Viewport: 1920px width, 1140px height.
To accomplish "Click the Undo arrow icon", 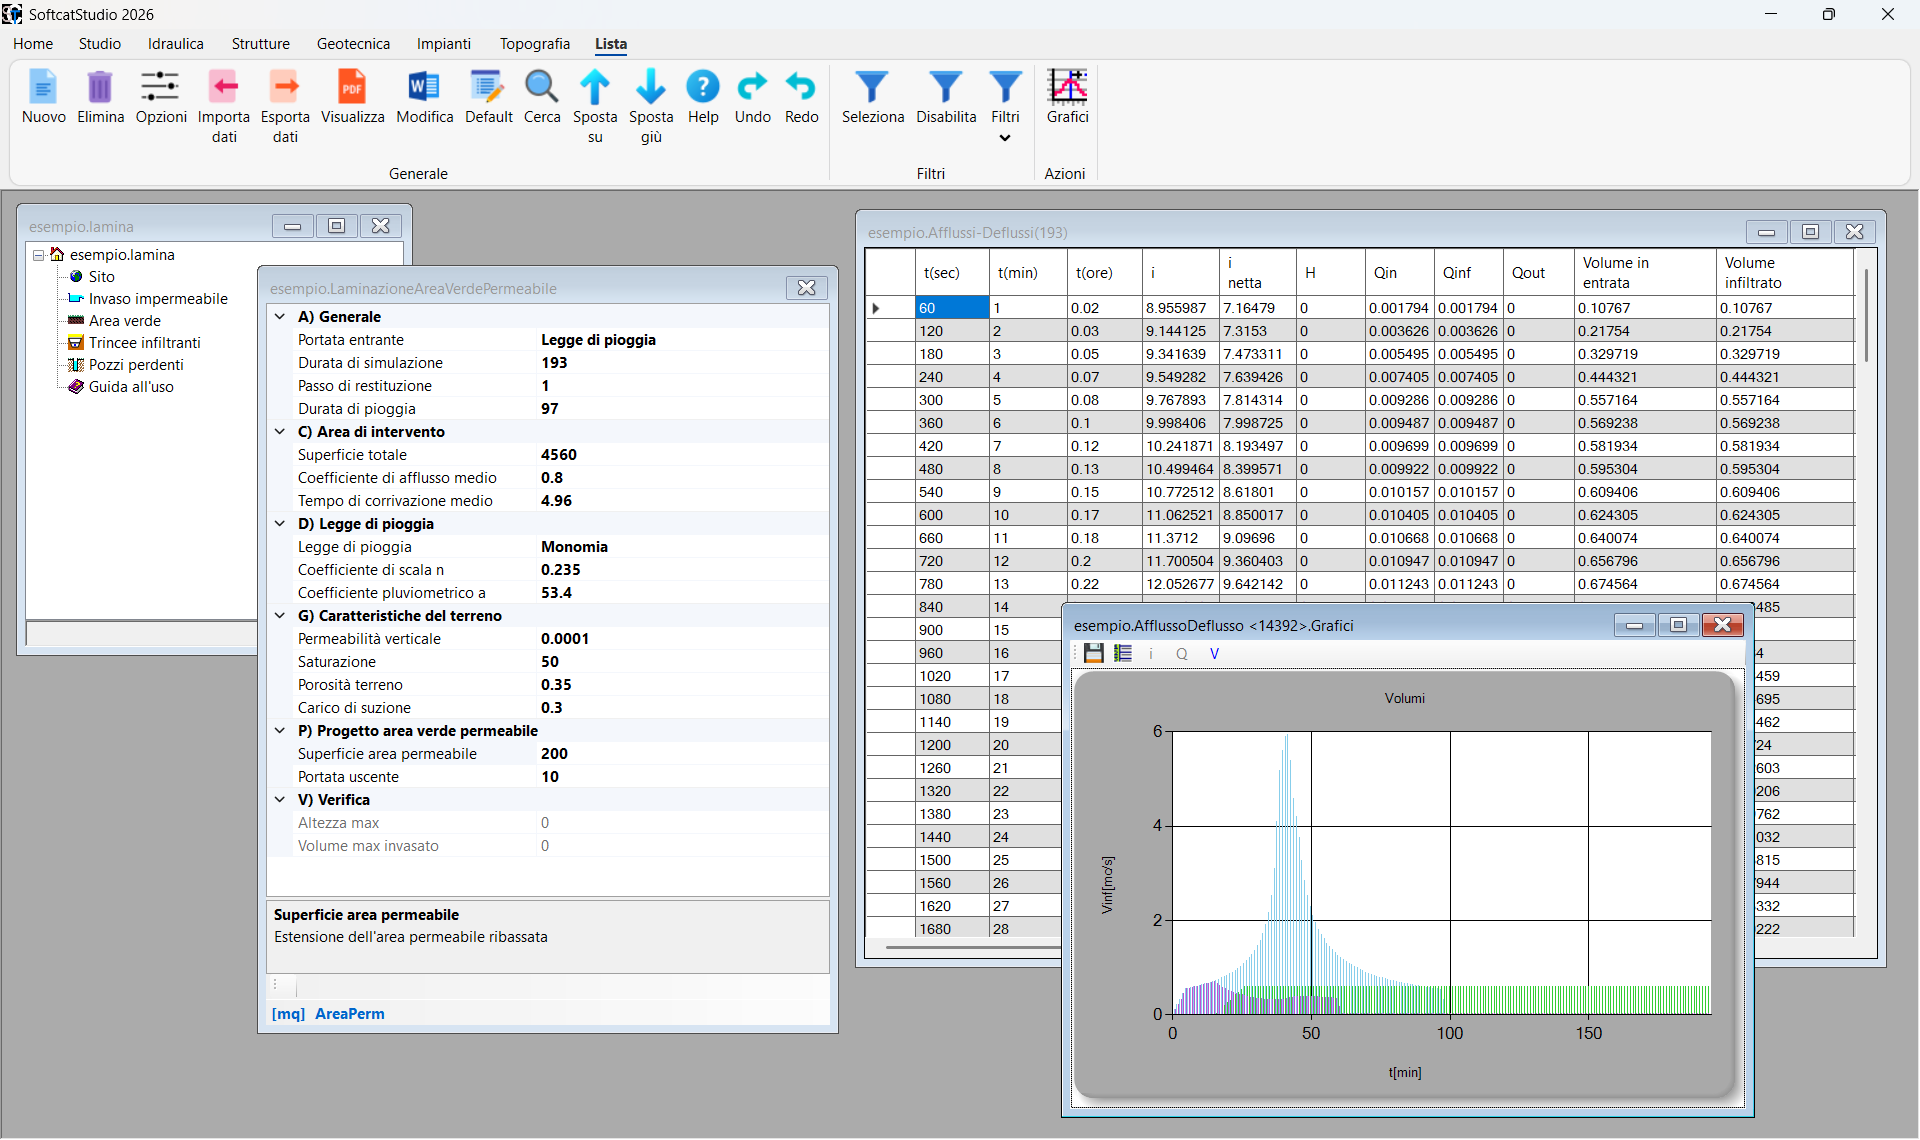I will (x=752, y=87).
